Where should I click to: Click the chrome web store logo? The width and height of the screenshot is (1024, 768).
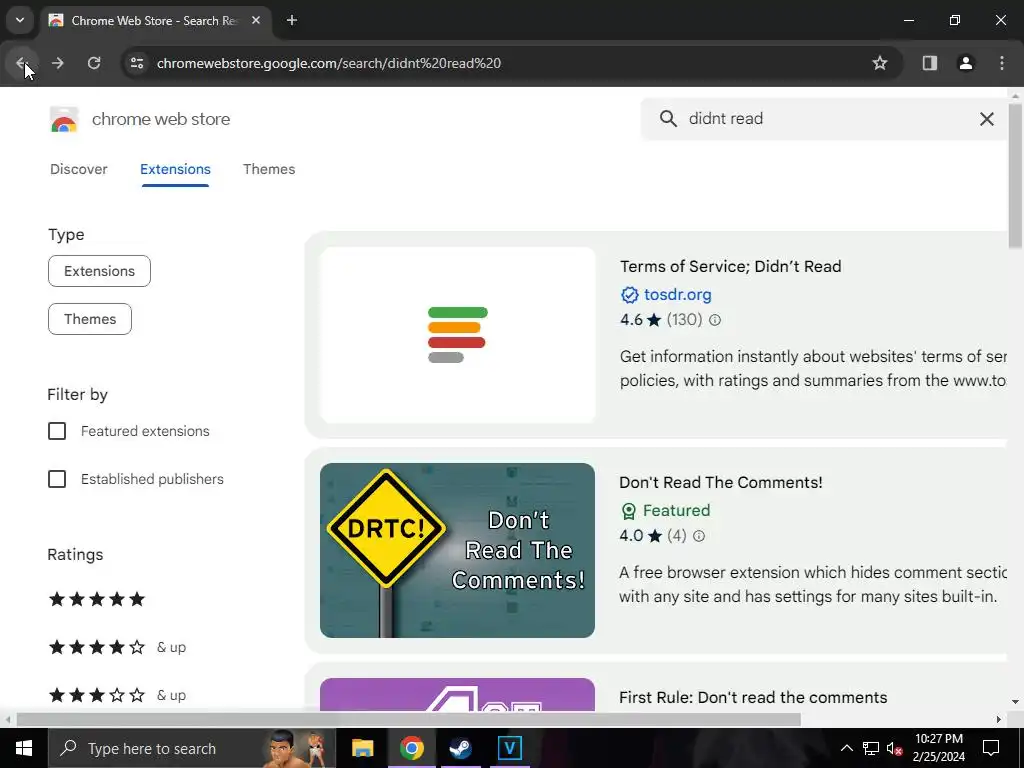tap(64, 120)
